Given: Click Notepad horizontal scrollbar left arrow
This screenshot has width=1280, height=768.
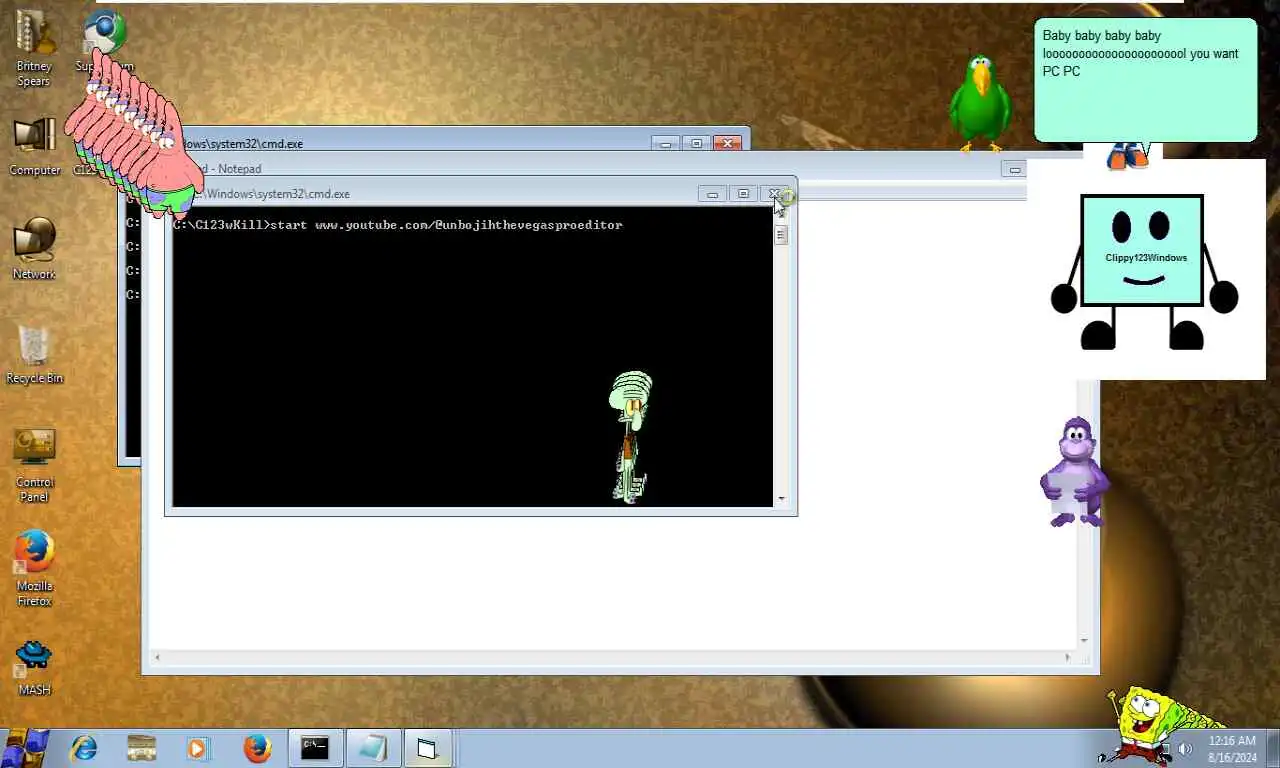Looking at the screenshot, I should coord(156,657).
